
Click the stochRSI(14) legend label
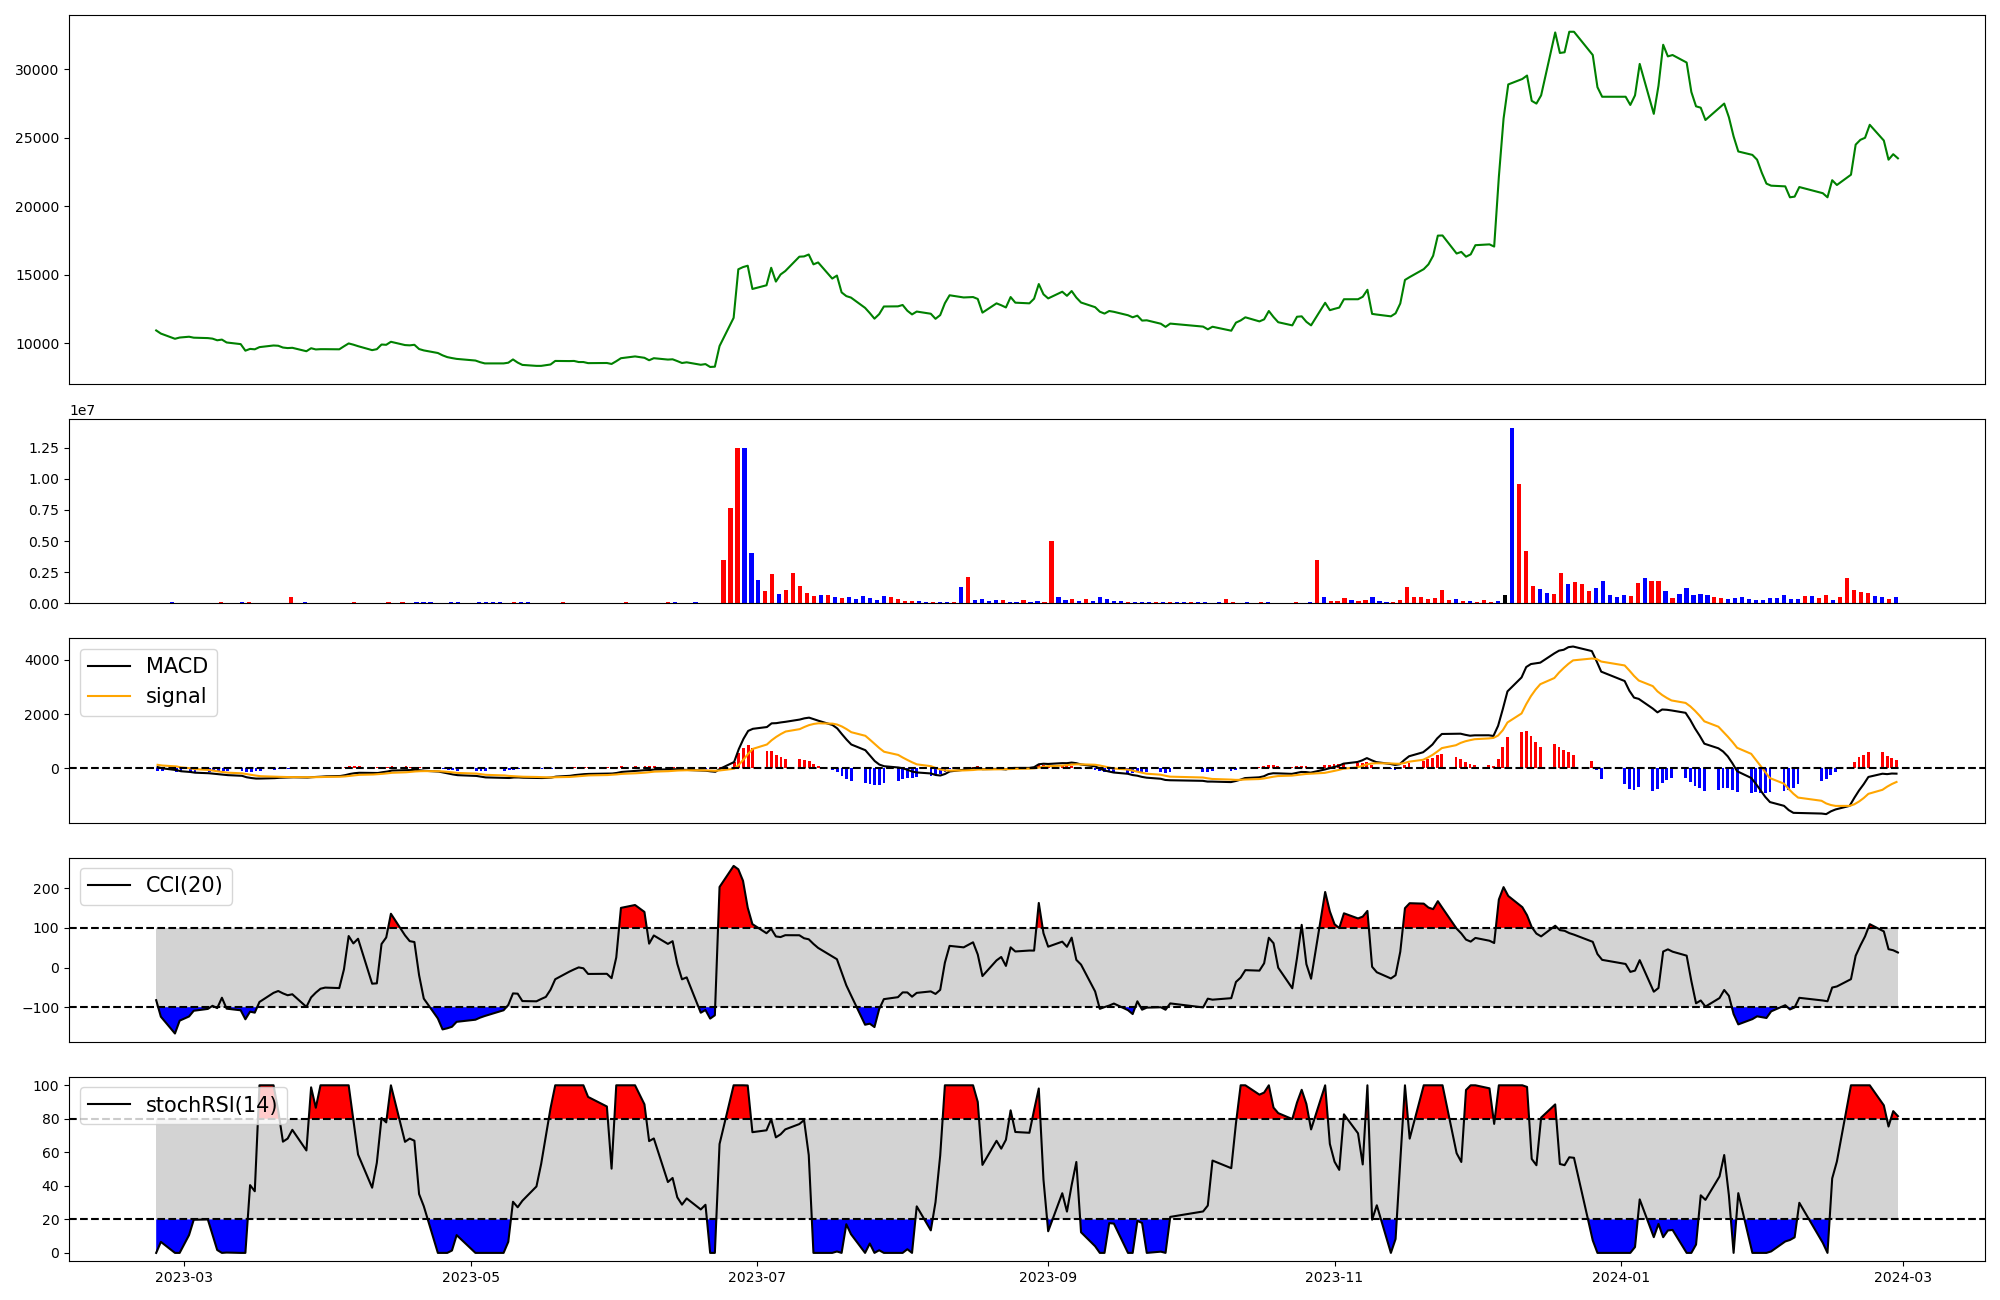(x=211, y=1105)
